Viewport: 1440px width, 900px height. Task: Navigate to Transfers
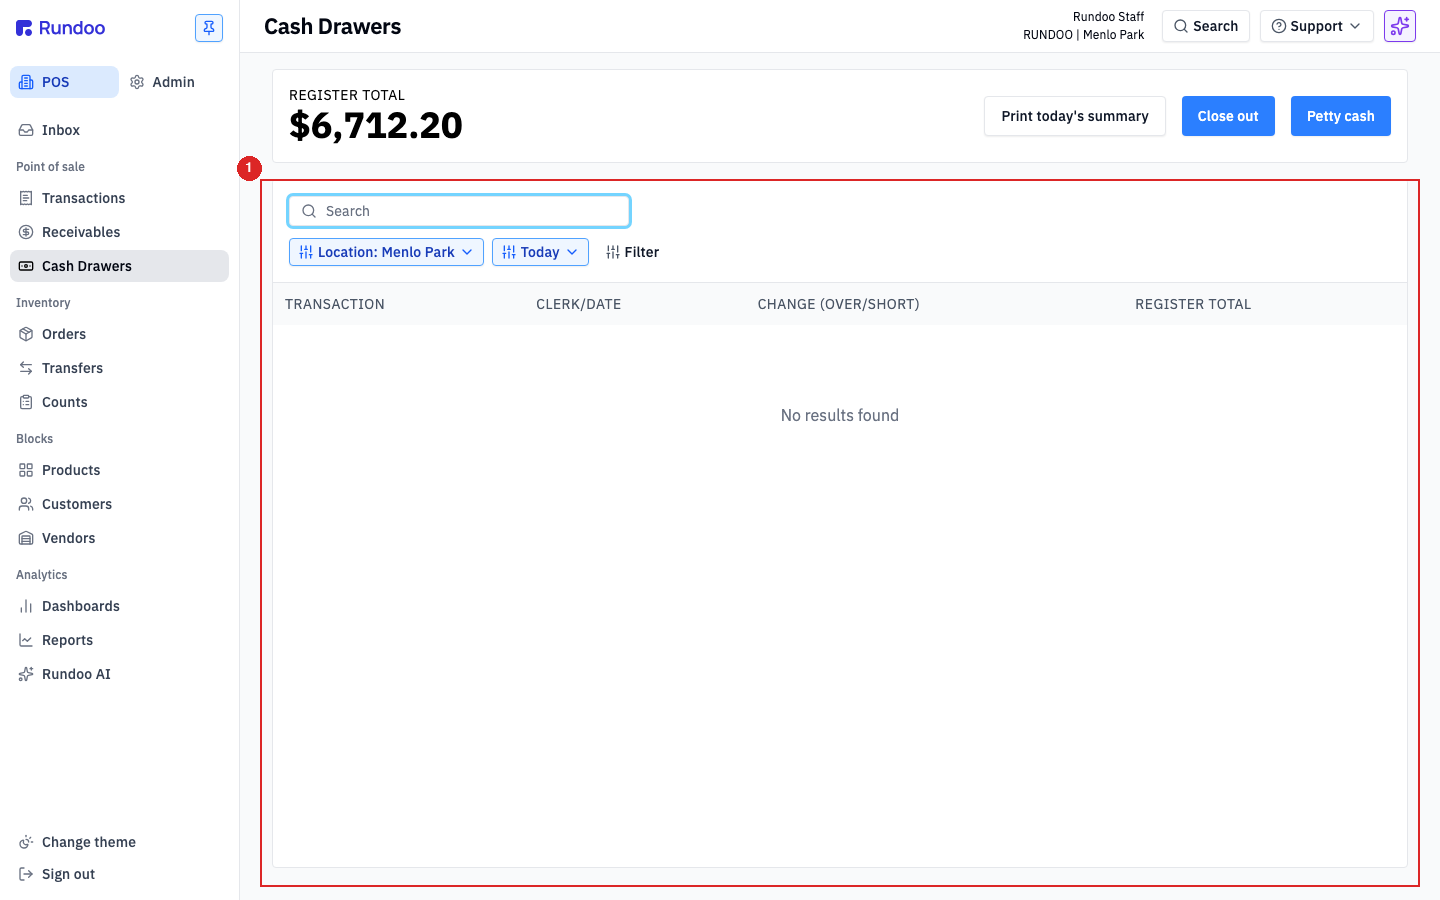pyautogui.click(x=119, y=368)
